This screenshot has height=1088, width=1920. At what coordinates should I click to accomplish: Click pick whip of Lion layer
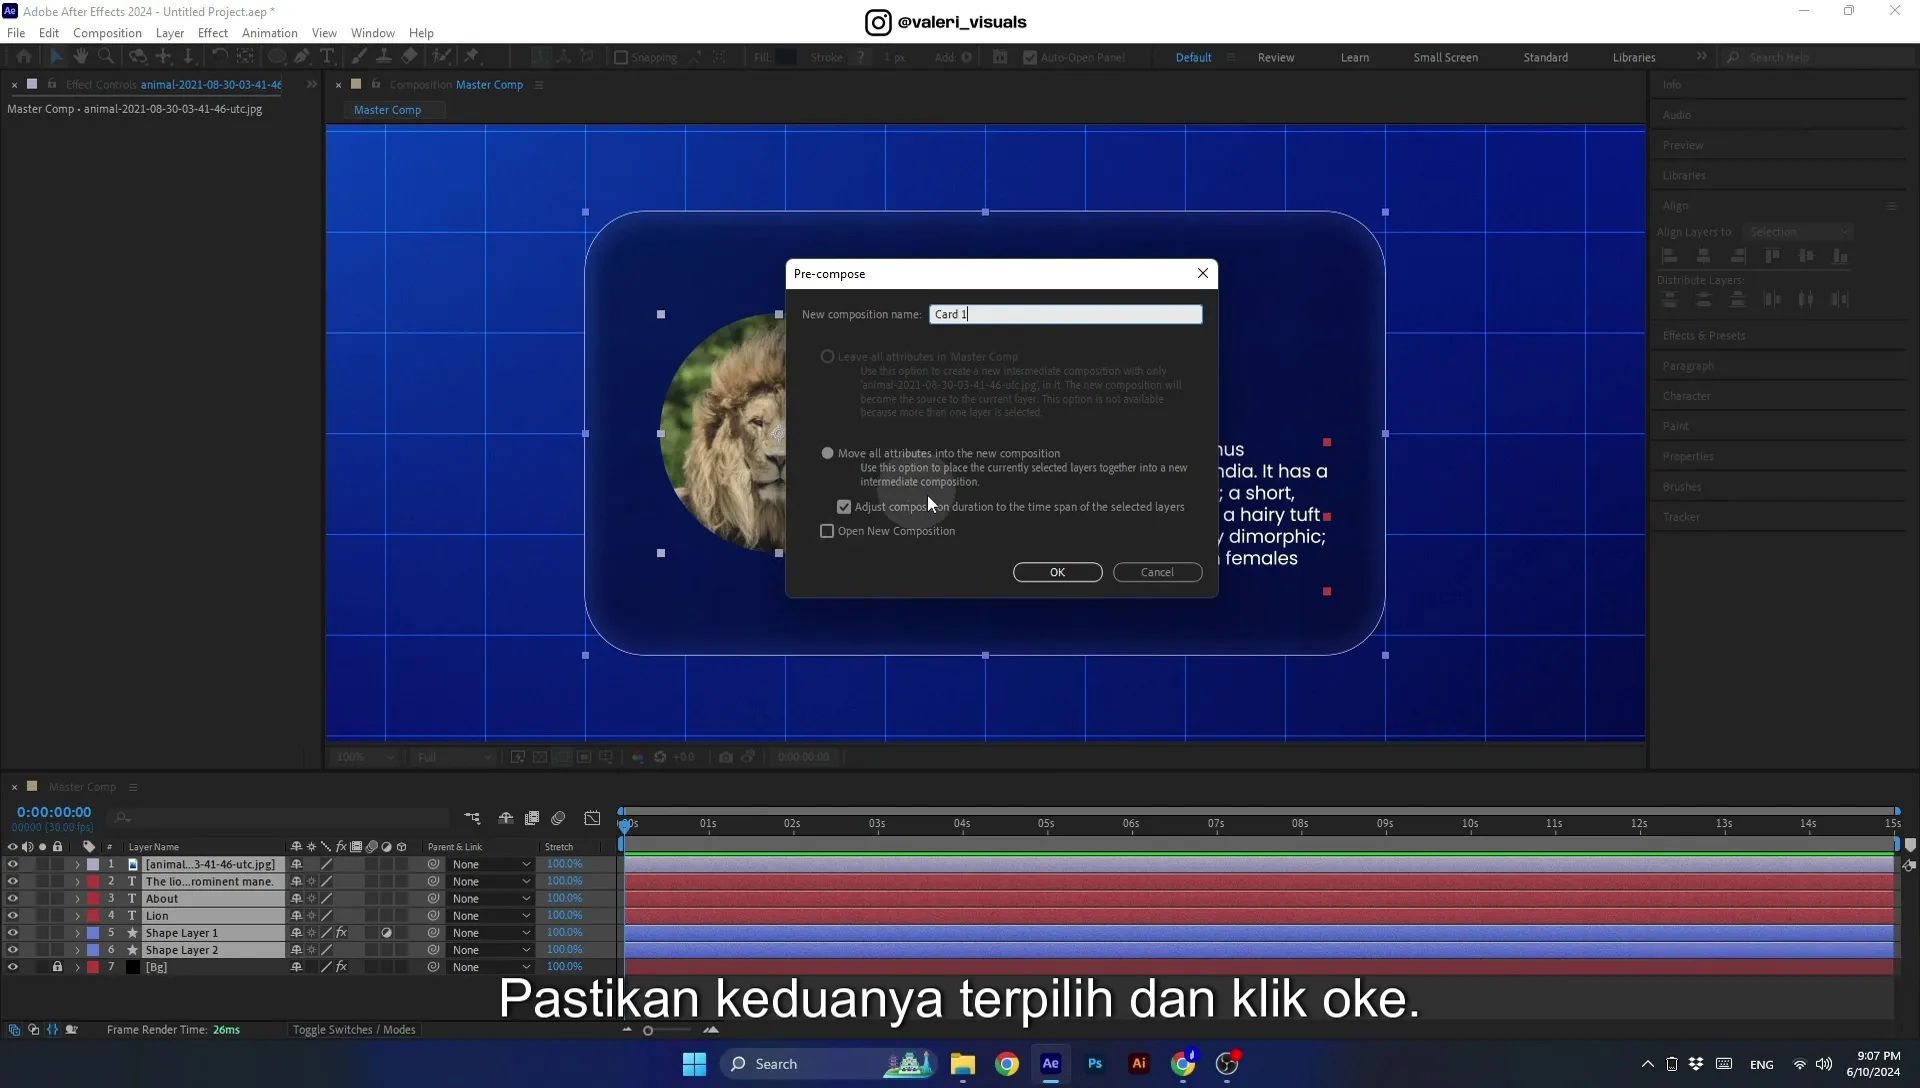(433, 916)
